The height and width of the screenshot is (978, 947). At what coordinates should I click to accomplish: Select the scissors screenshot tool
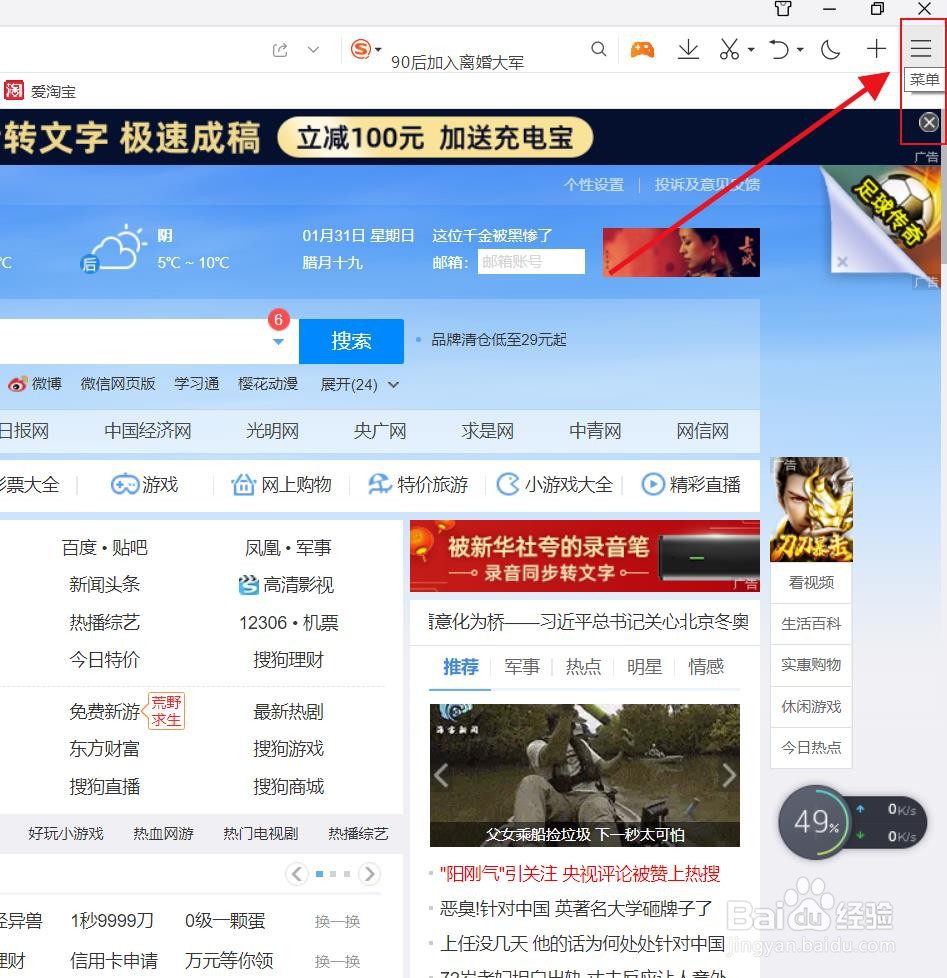[x=728, y=48]
